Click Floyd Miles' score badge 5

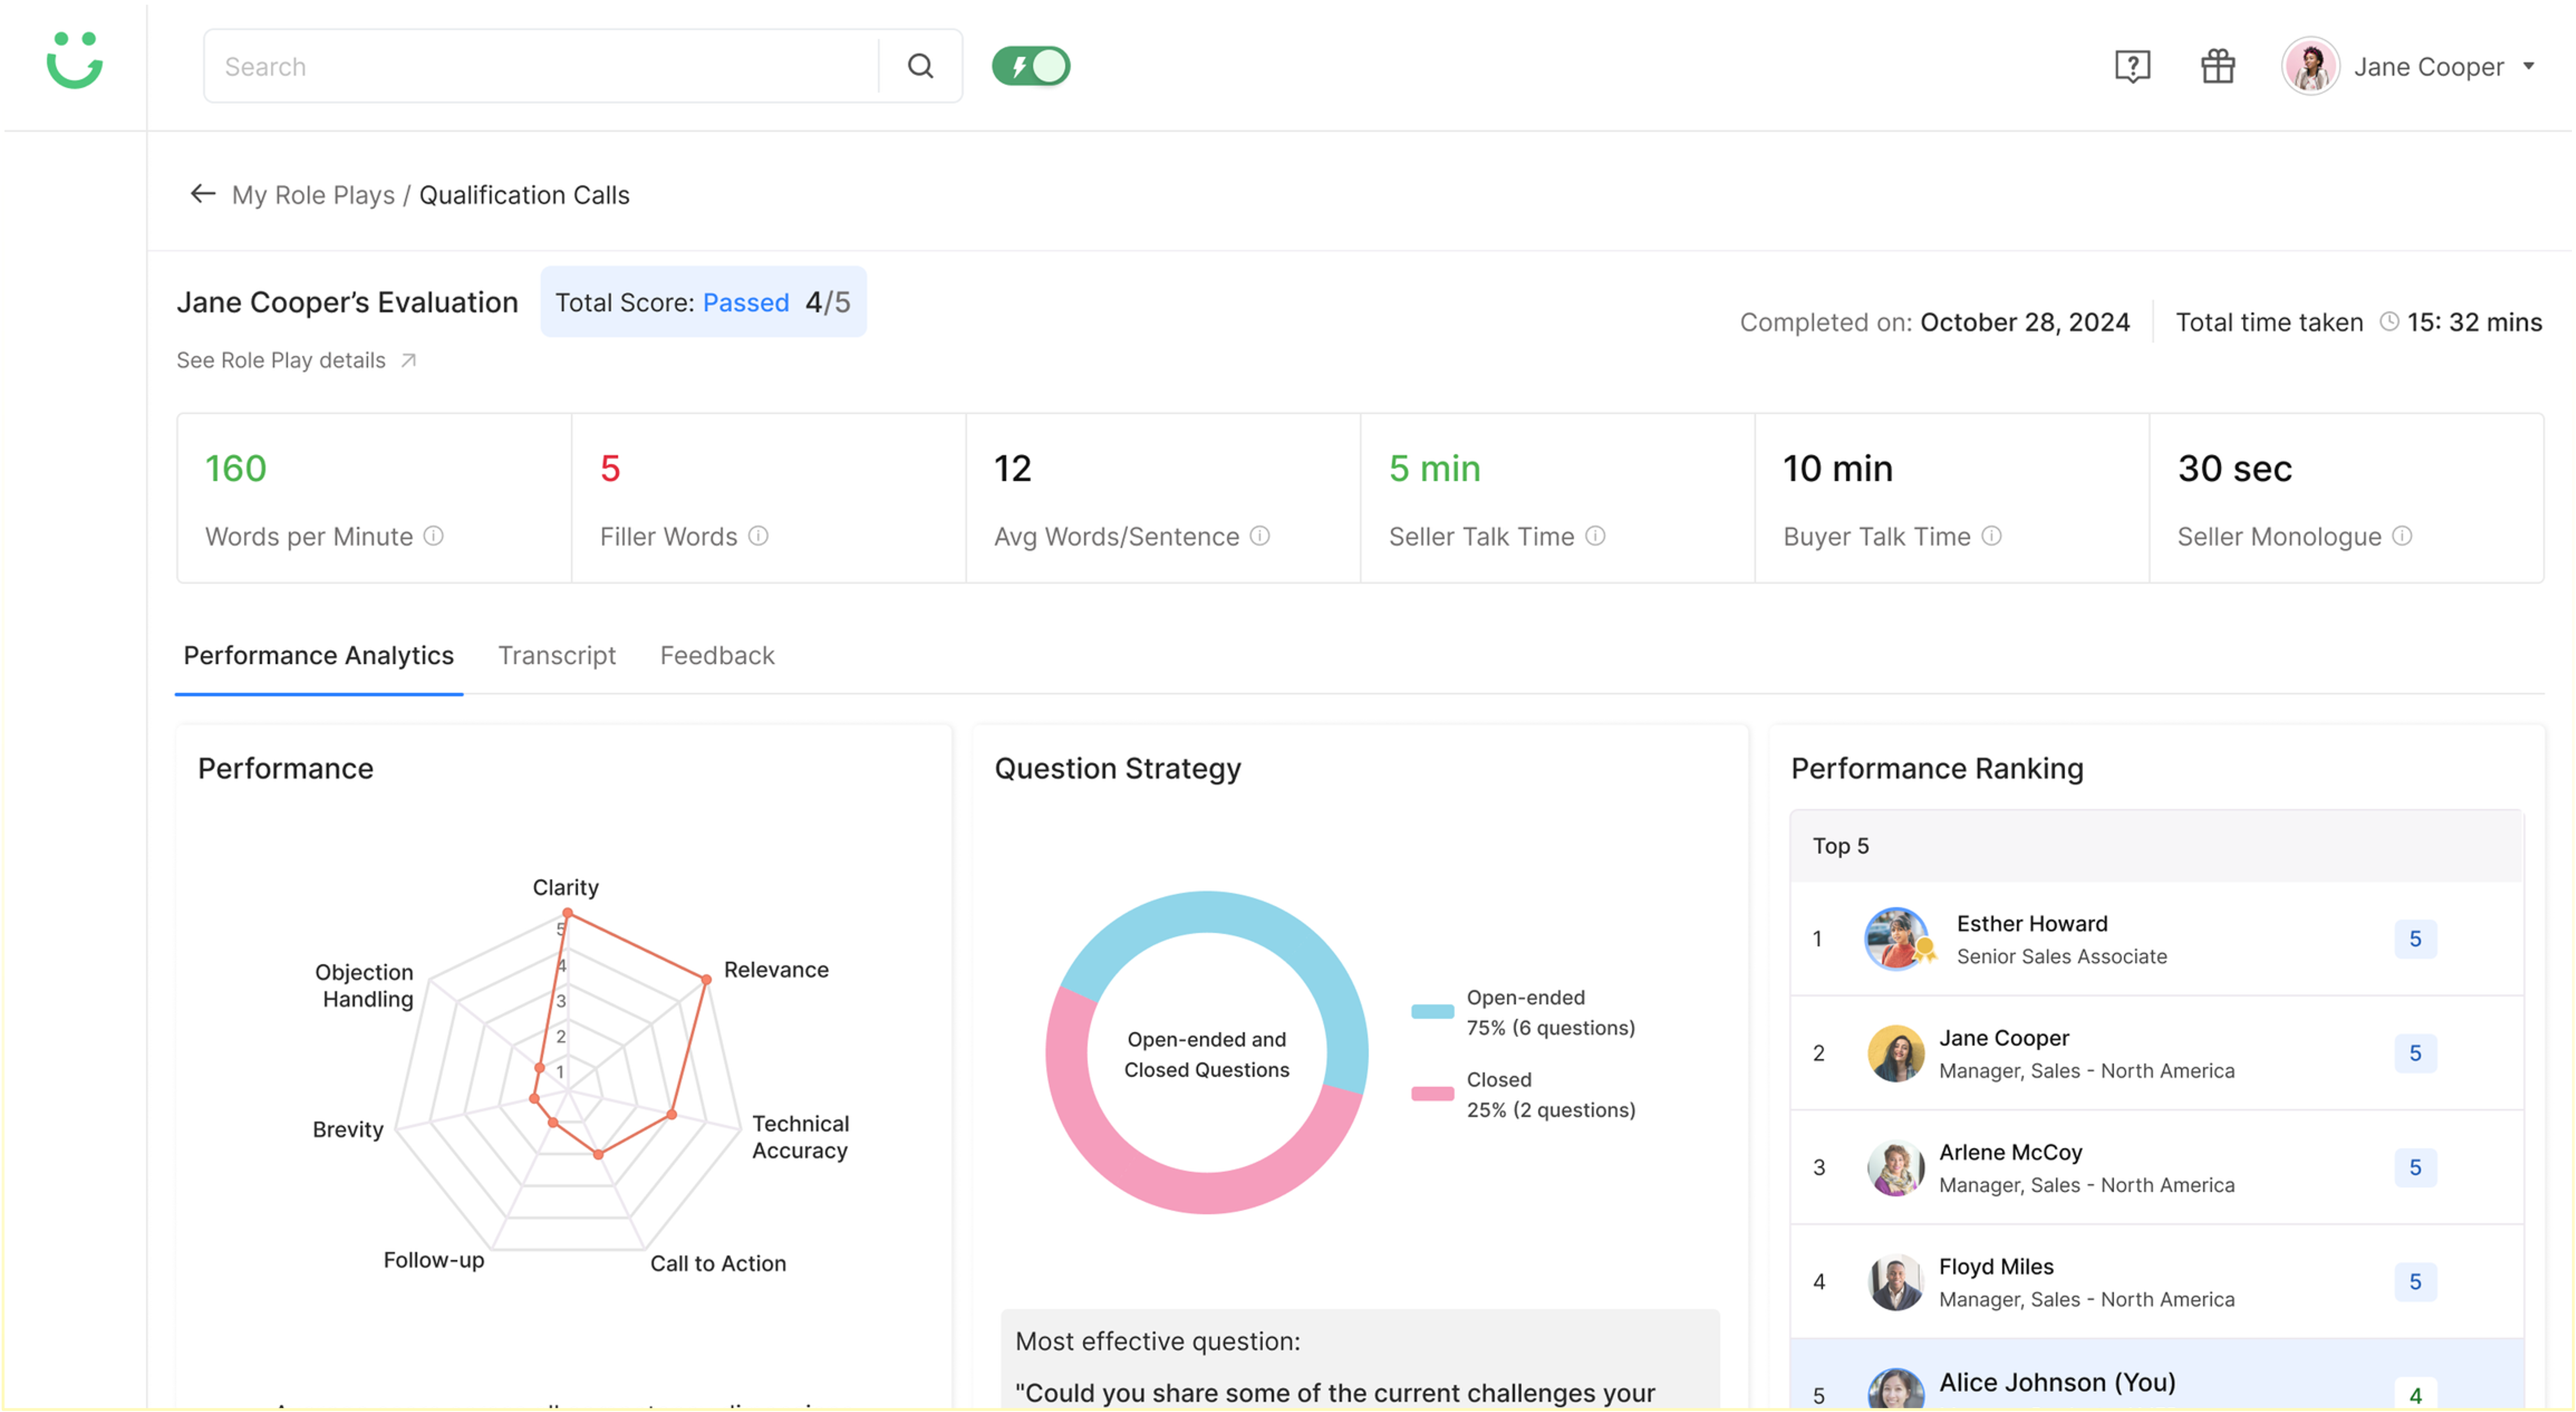[x=2414, y=1282]
